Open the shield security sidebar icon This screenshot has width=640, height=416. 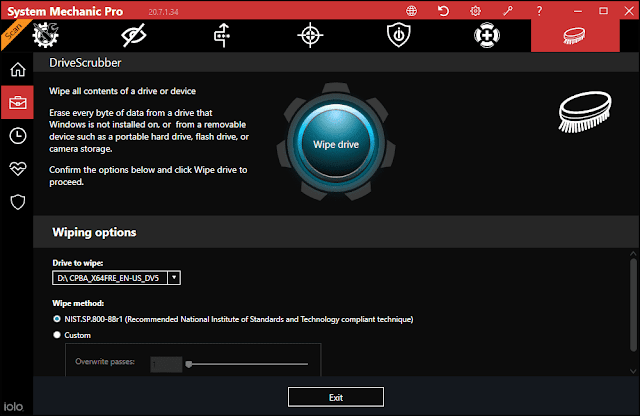point(18,202)
